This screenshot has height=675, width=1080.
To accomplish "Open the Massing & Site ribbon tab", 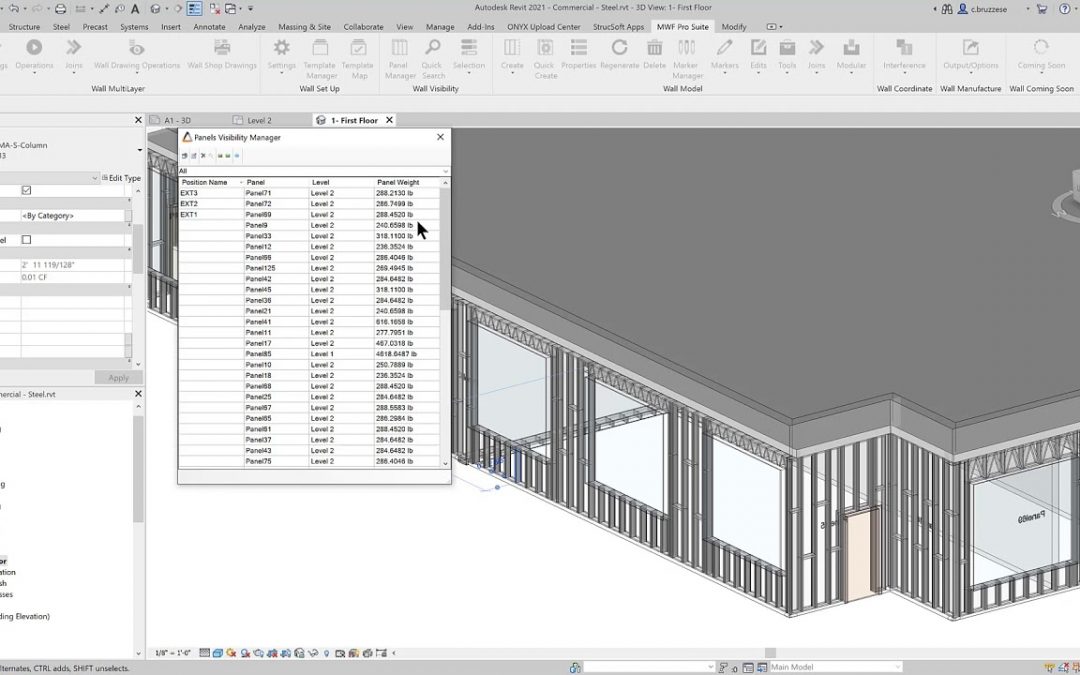I will pyautogui.click(x=304, y=27).
